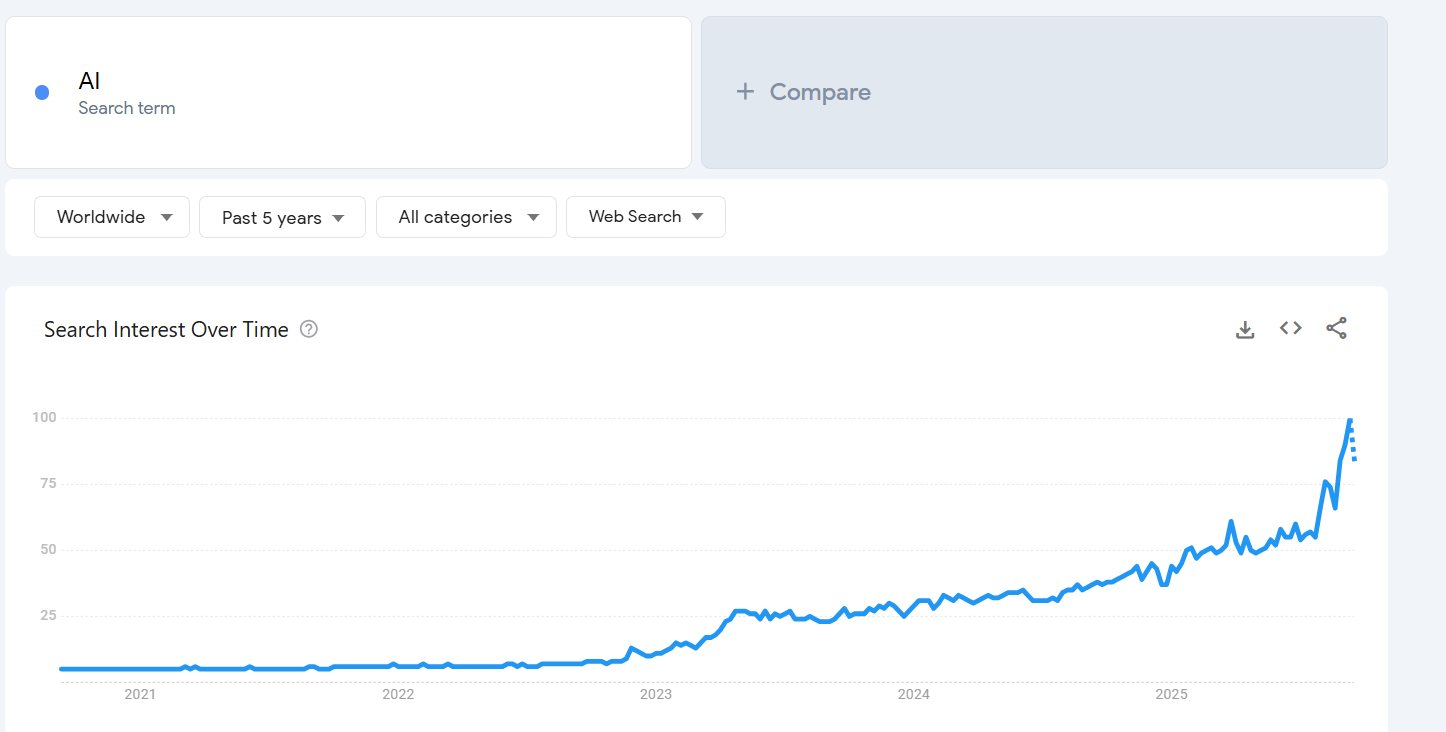Open help tooltip beside Search Interest title

click(309, 329)
